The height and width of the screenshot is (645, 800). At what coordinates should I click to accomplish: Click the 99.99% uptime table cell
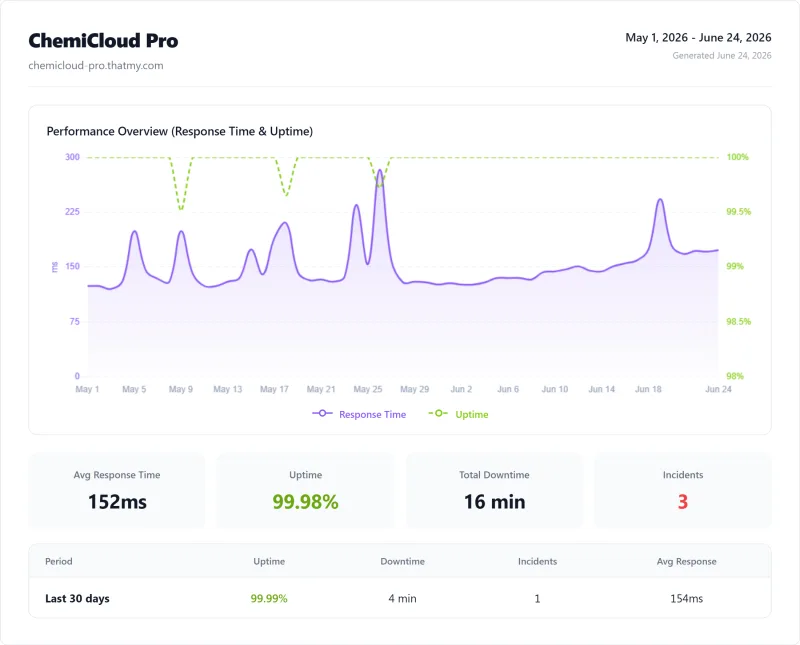pos(269,599)
